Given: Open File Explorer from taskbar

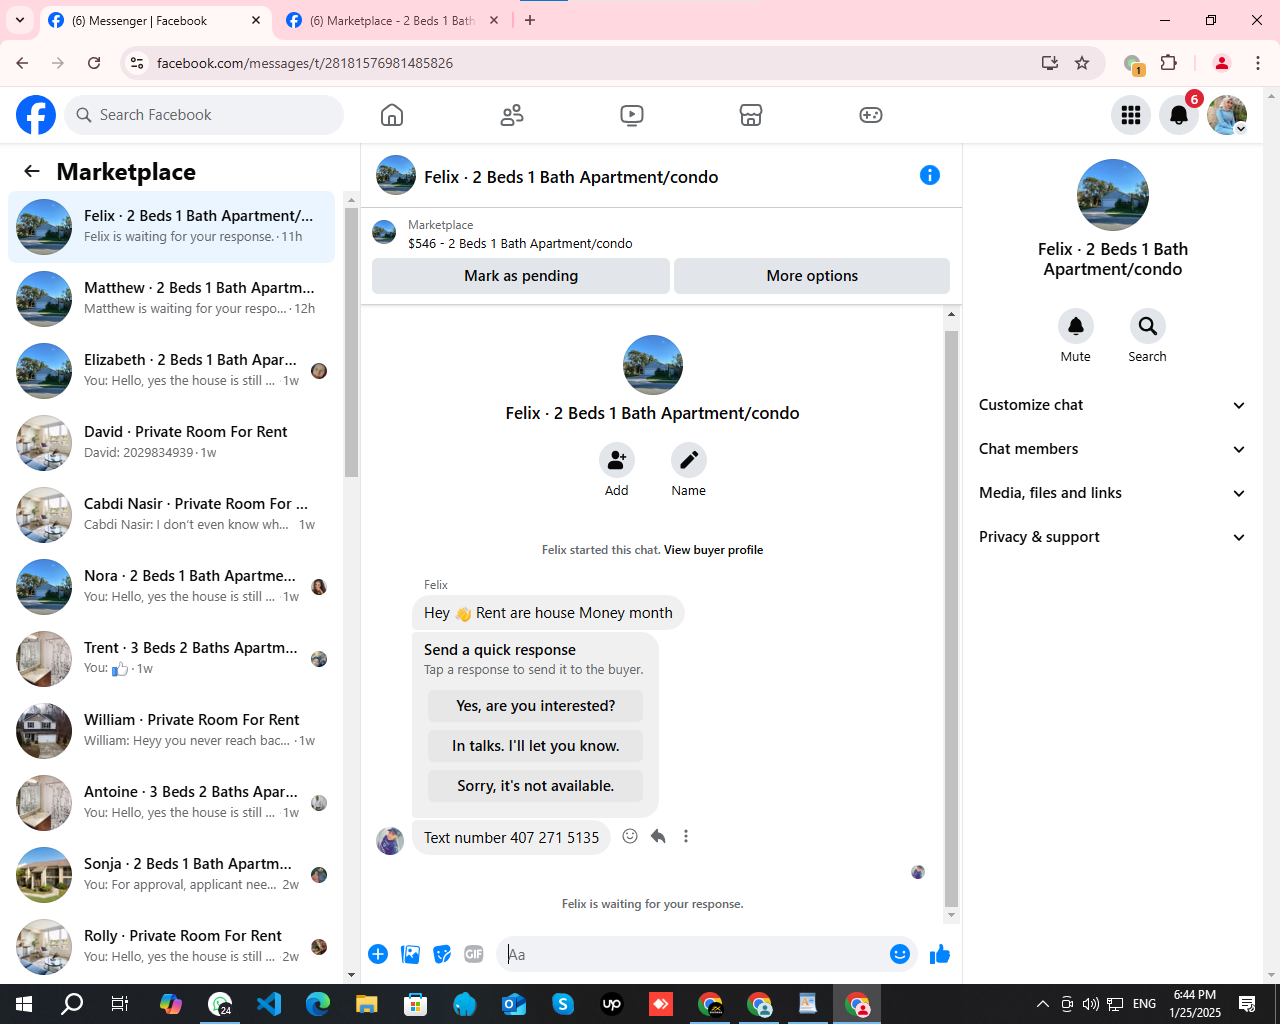Looking at the screenshot, I should click(366, 1004).
